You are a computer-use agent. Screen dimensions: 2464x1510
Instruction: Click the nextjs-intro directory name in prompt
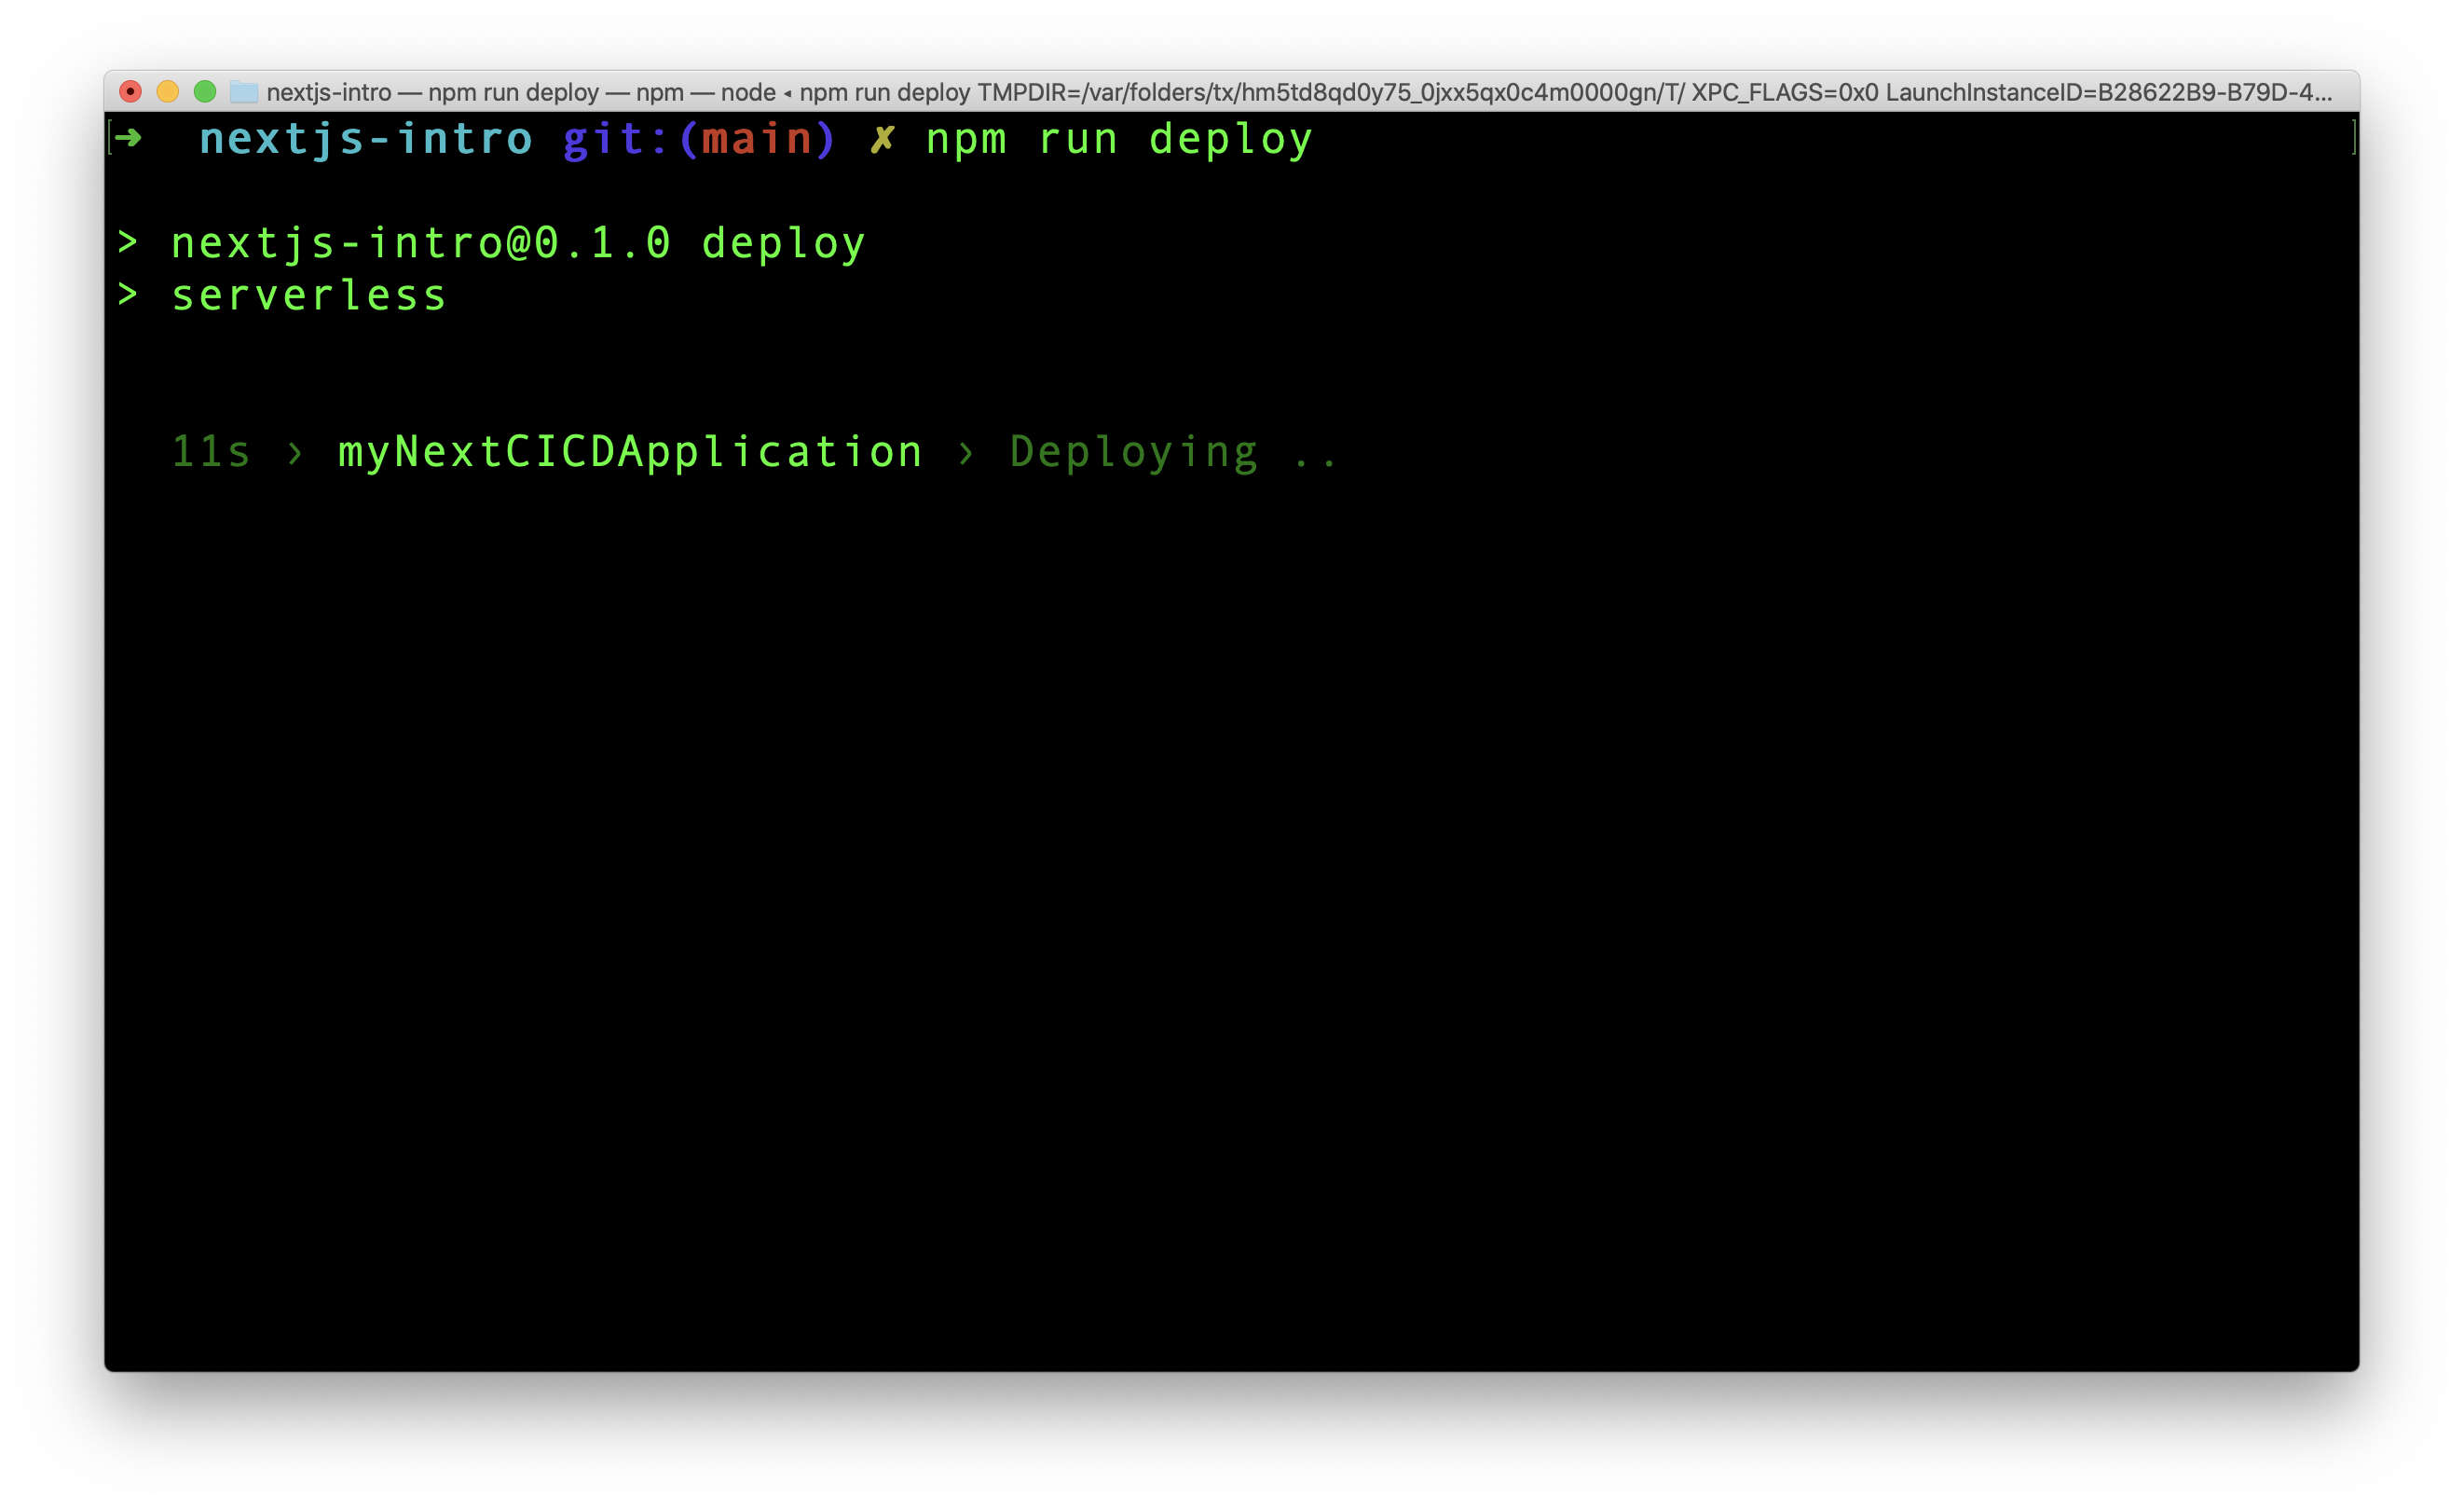365,138
